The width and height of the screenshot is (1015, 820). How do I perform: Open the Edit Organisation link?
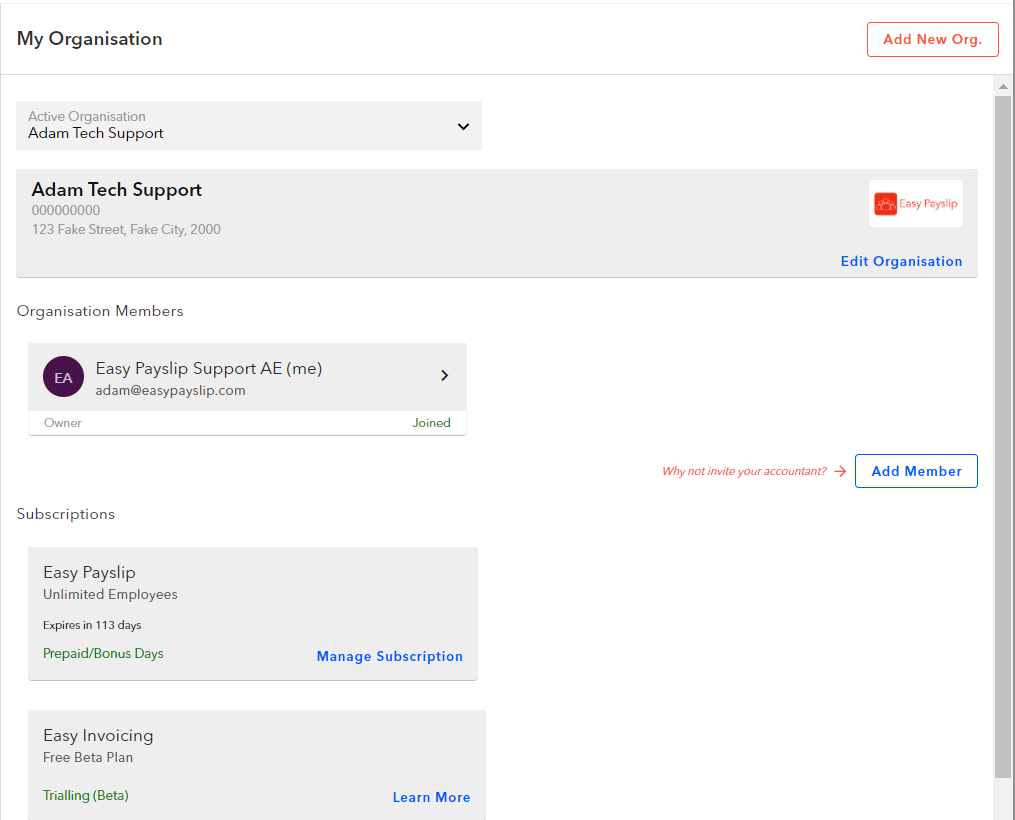(901, 261)
